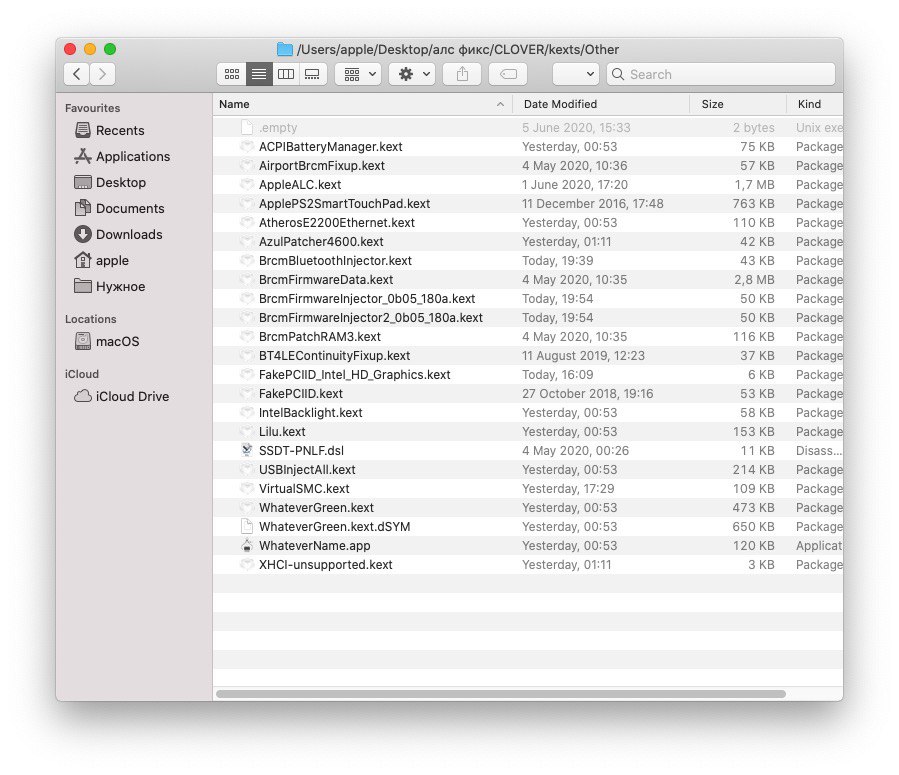Select BrcmPatchRAM3.kext
Image resolution: width=899 pixels, height=775 pixels.
[x=527, y=336]
